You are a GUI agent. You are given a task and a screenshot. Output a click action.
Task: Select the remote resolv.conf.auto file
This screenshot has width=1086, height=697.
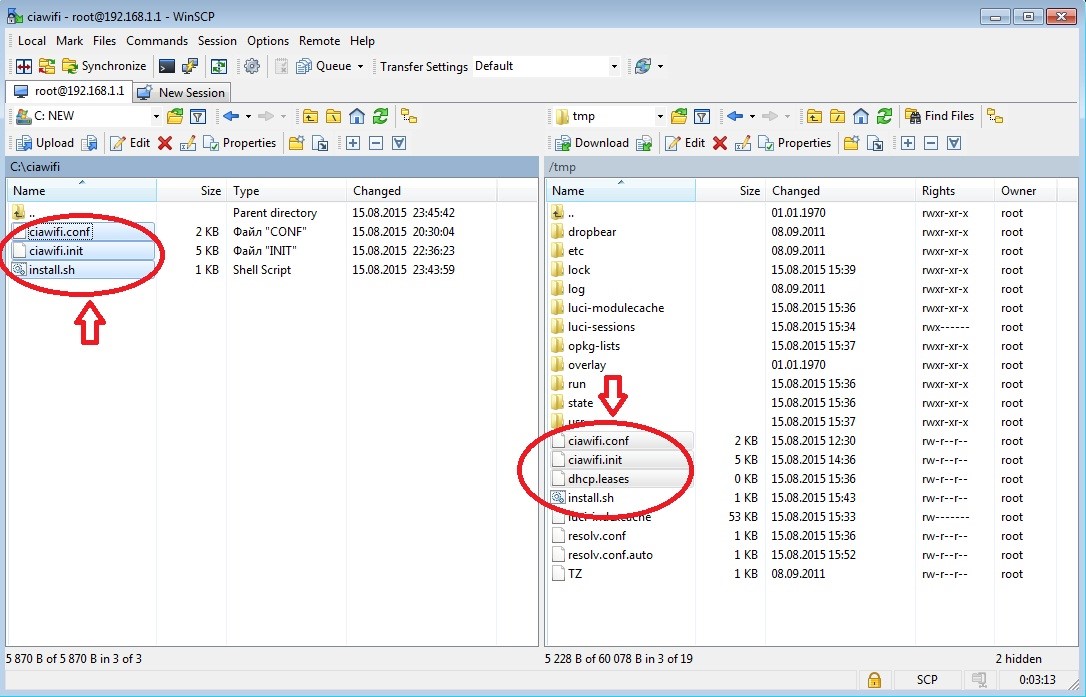coord(609,555)
